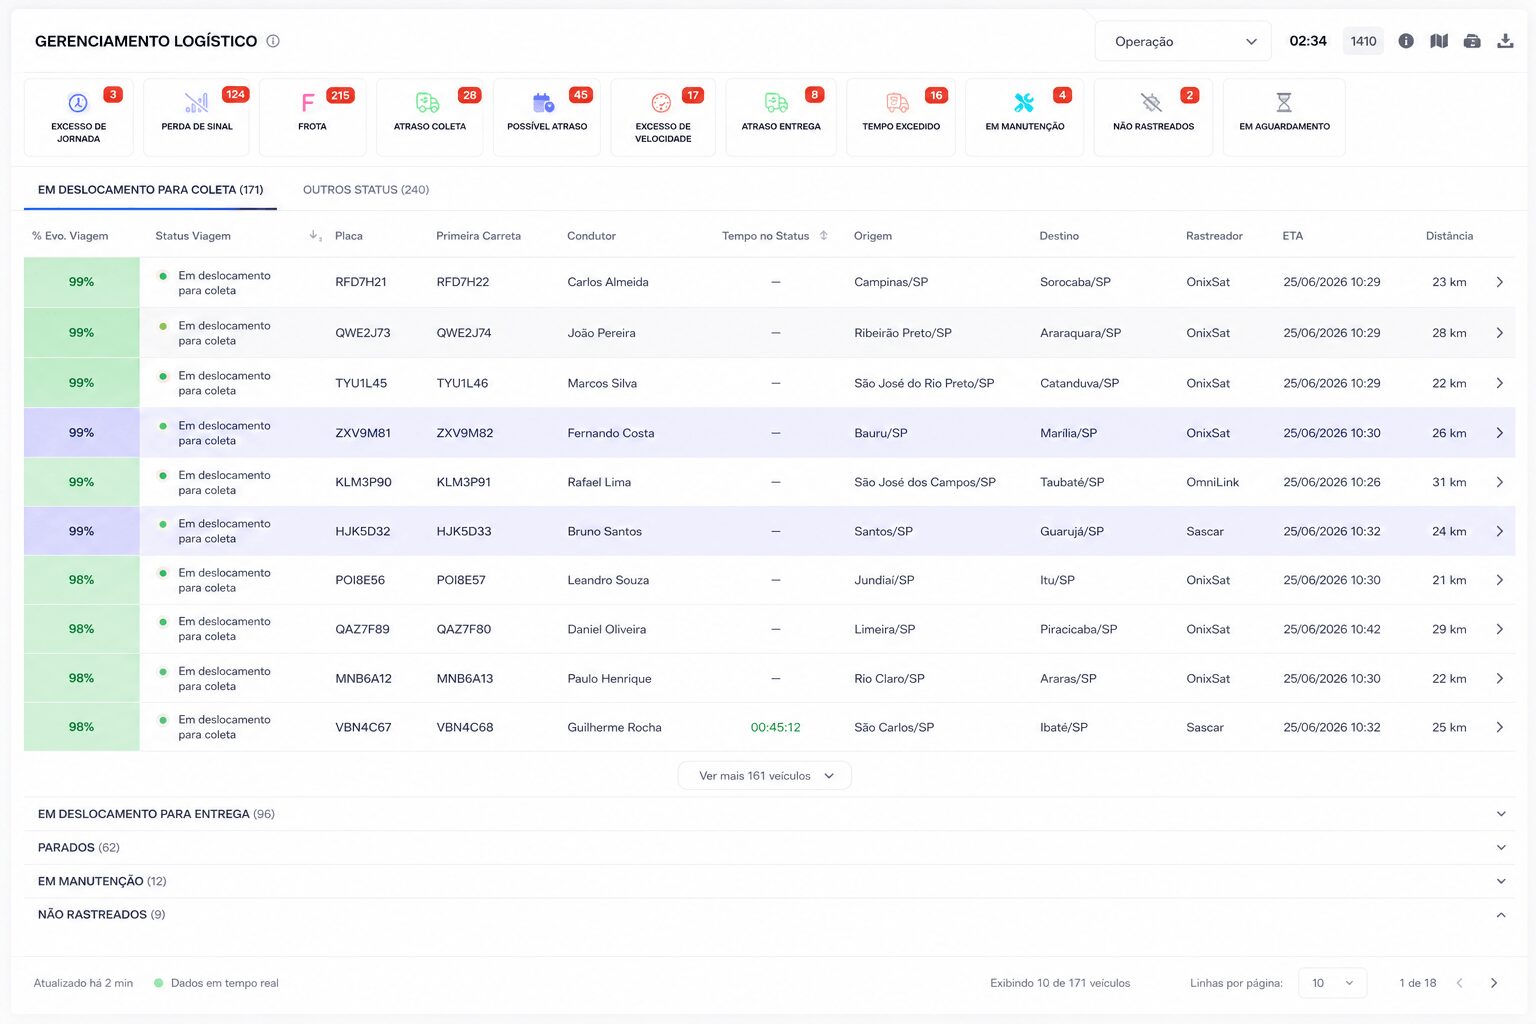The width and height of the screenshot is (1536, 1024).
Task: Open the Linhas por página dropdown
Action: [1332, 983]
